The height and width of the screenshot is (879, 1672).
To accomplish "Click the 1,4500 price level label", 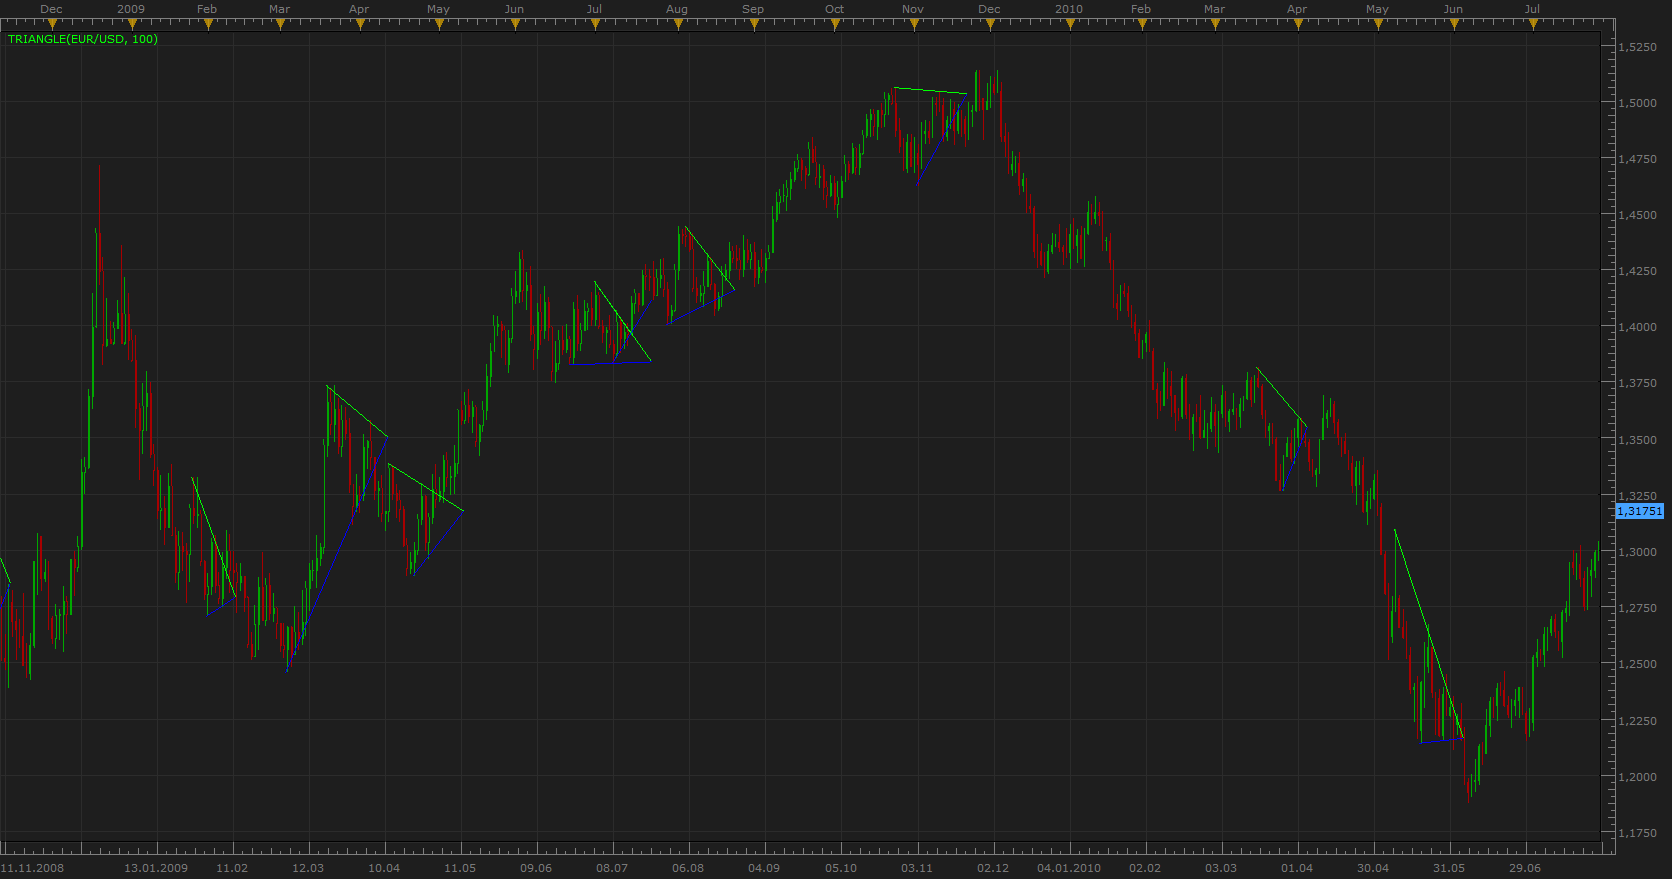I will point(1638,215).
